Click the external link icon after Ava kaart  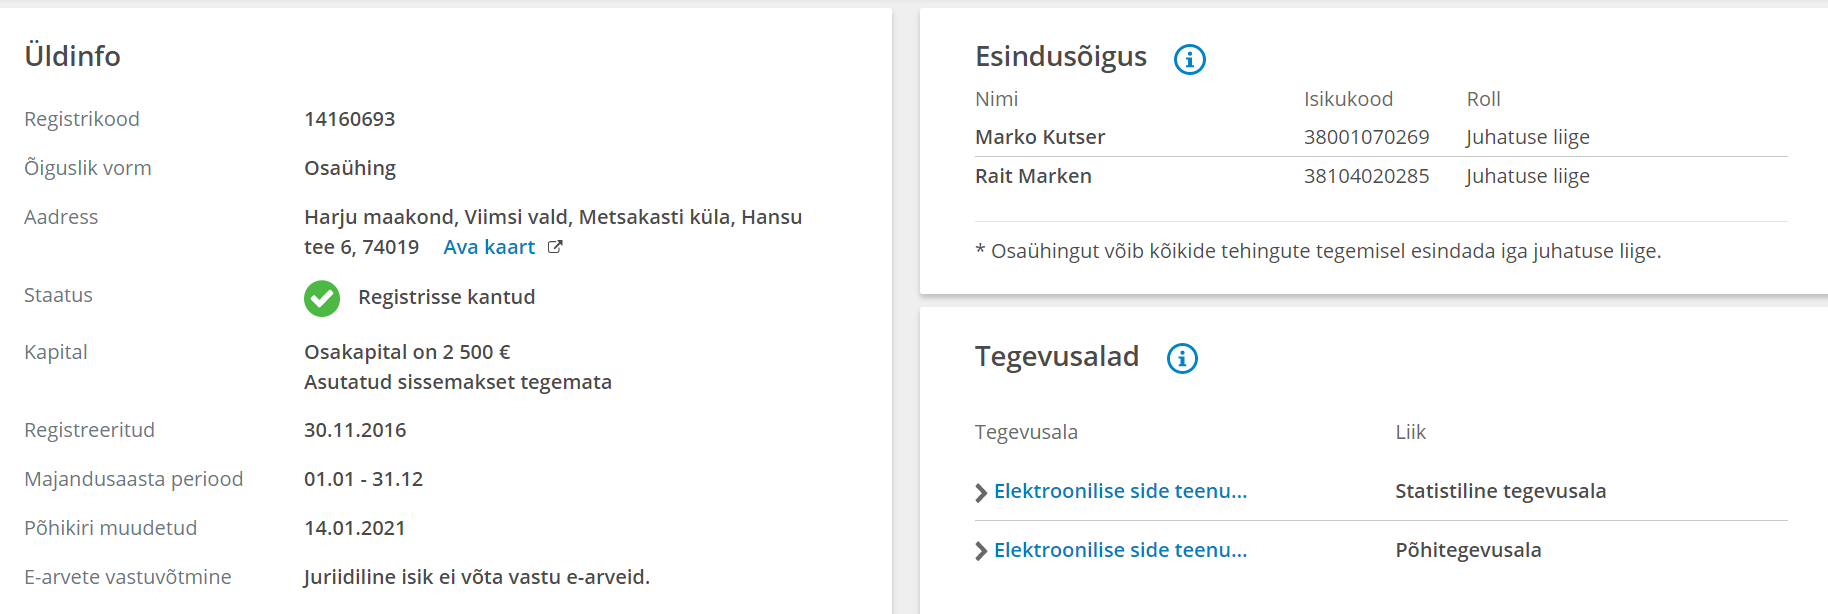[x=555, y=247]
